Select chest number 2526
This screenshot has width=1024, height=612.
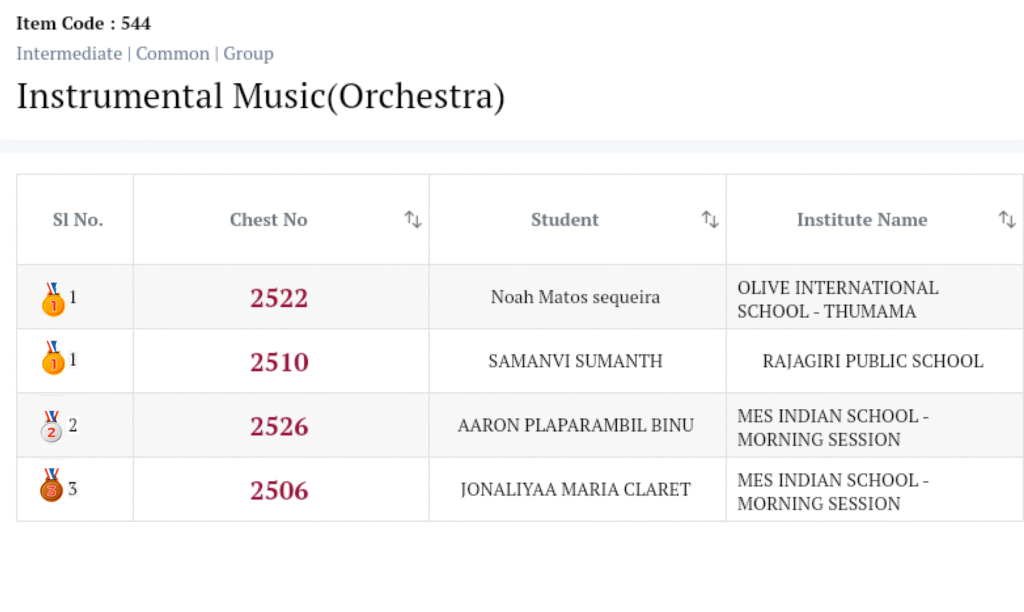(x=279, y=426)
